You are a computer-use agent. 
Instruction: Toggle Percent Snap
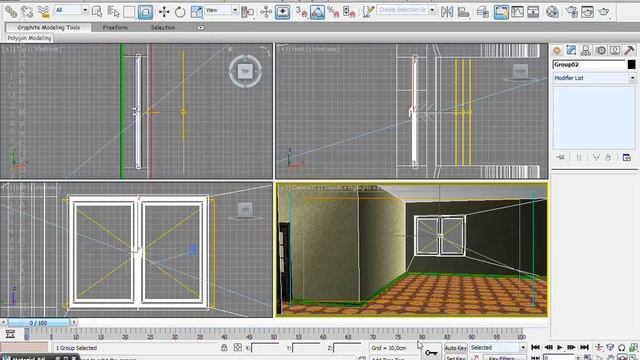(x=333, y=11)
